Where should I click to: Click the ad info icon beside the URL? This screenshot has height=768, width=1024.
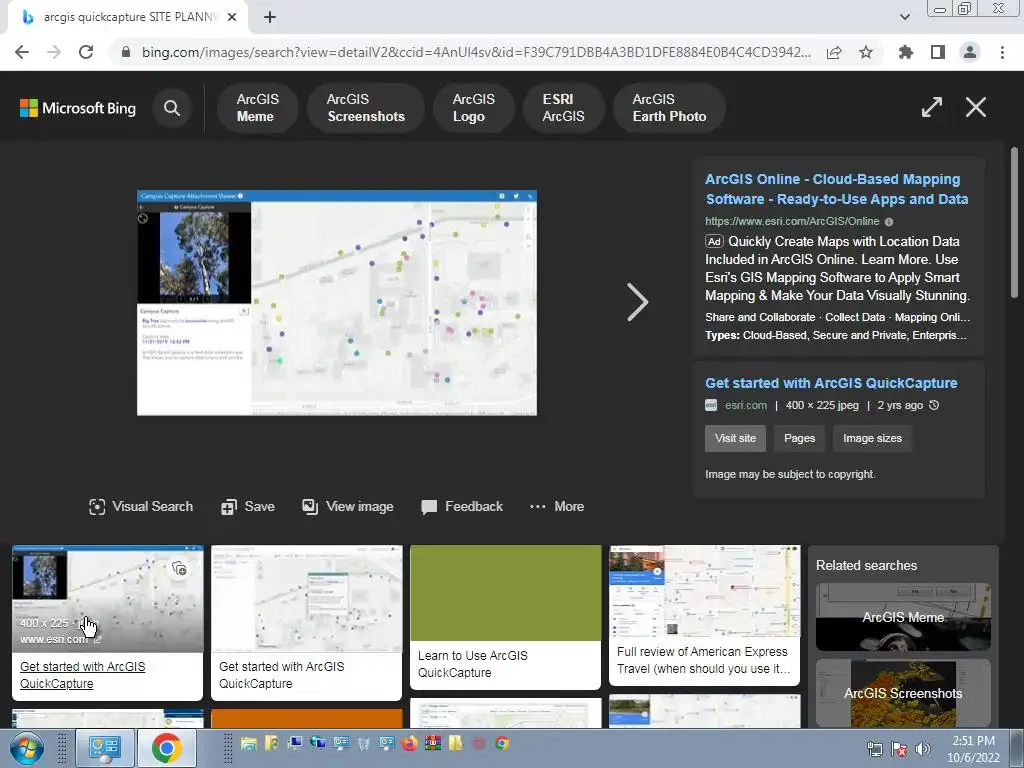(889, 222)
